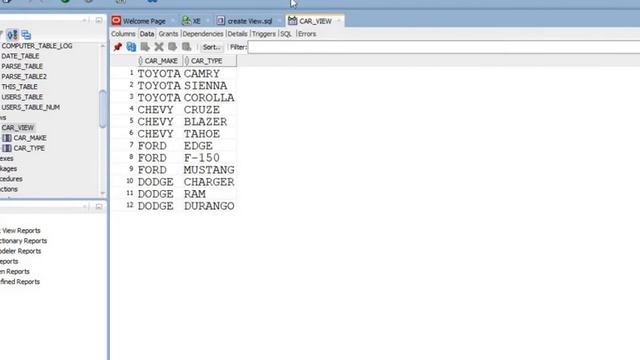The width and height of the screenshot is (640, 360).
Task: Click the BLAZER cell
Action: [x=209, y=122]
